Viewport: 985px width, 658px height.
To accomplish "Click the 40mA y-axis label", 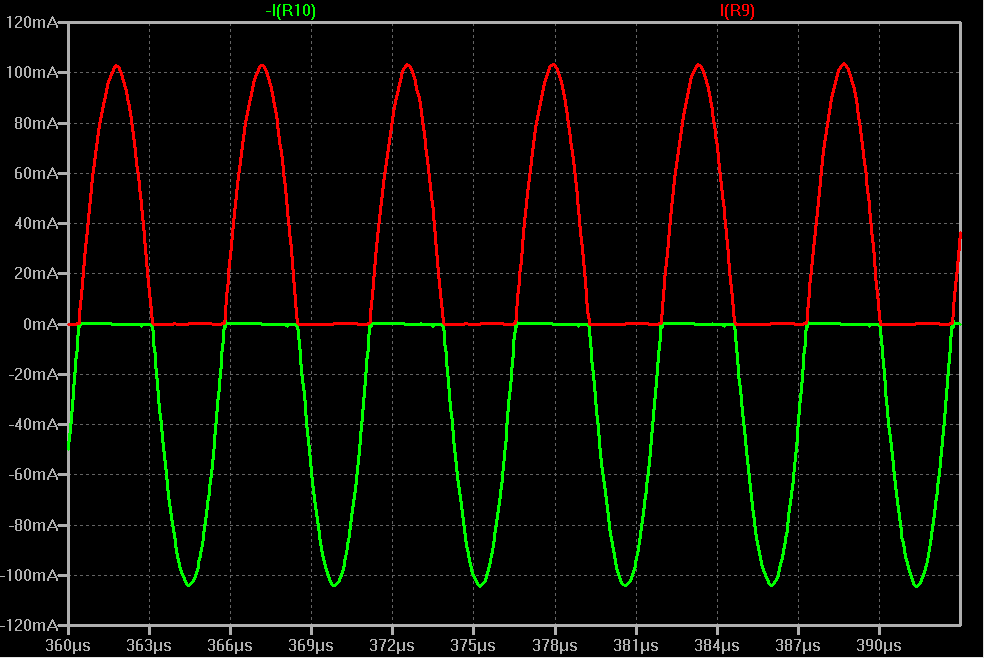I will (36, 224).
